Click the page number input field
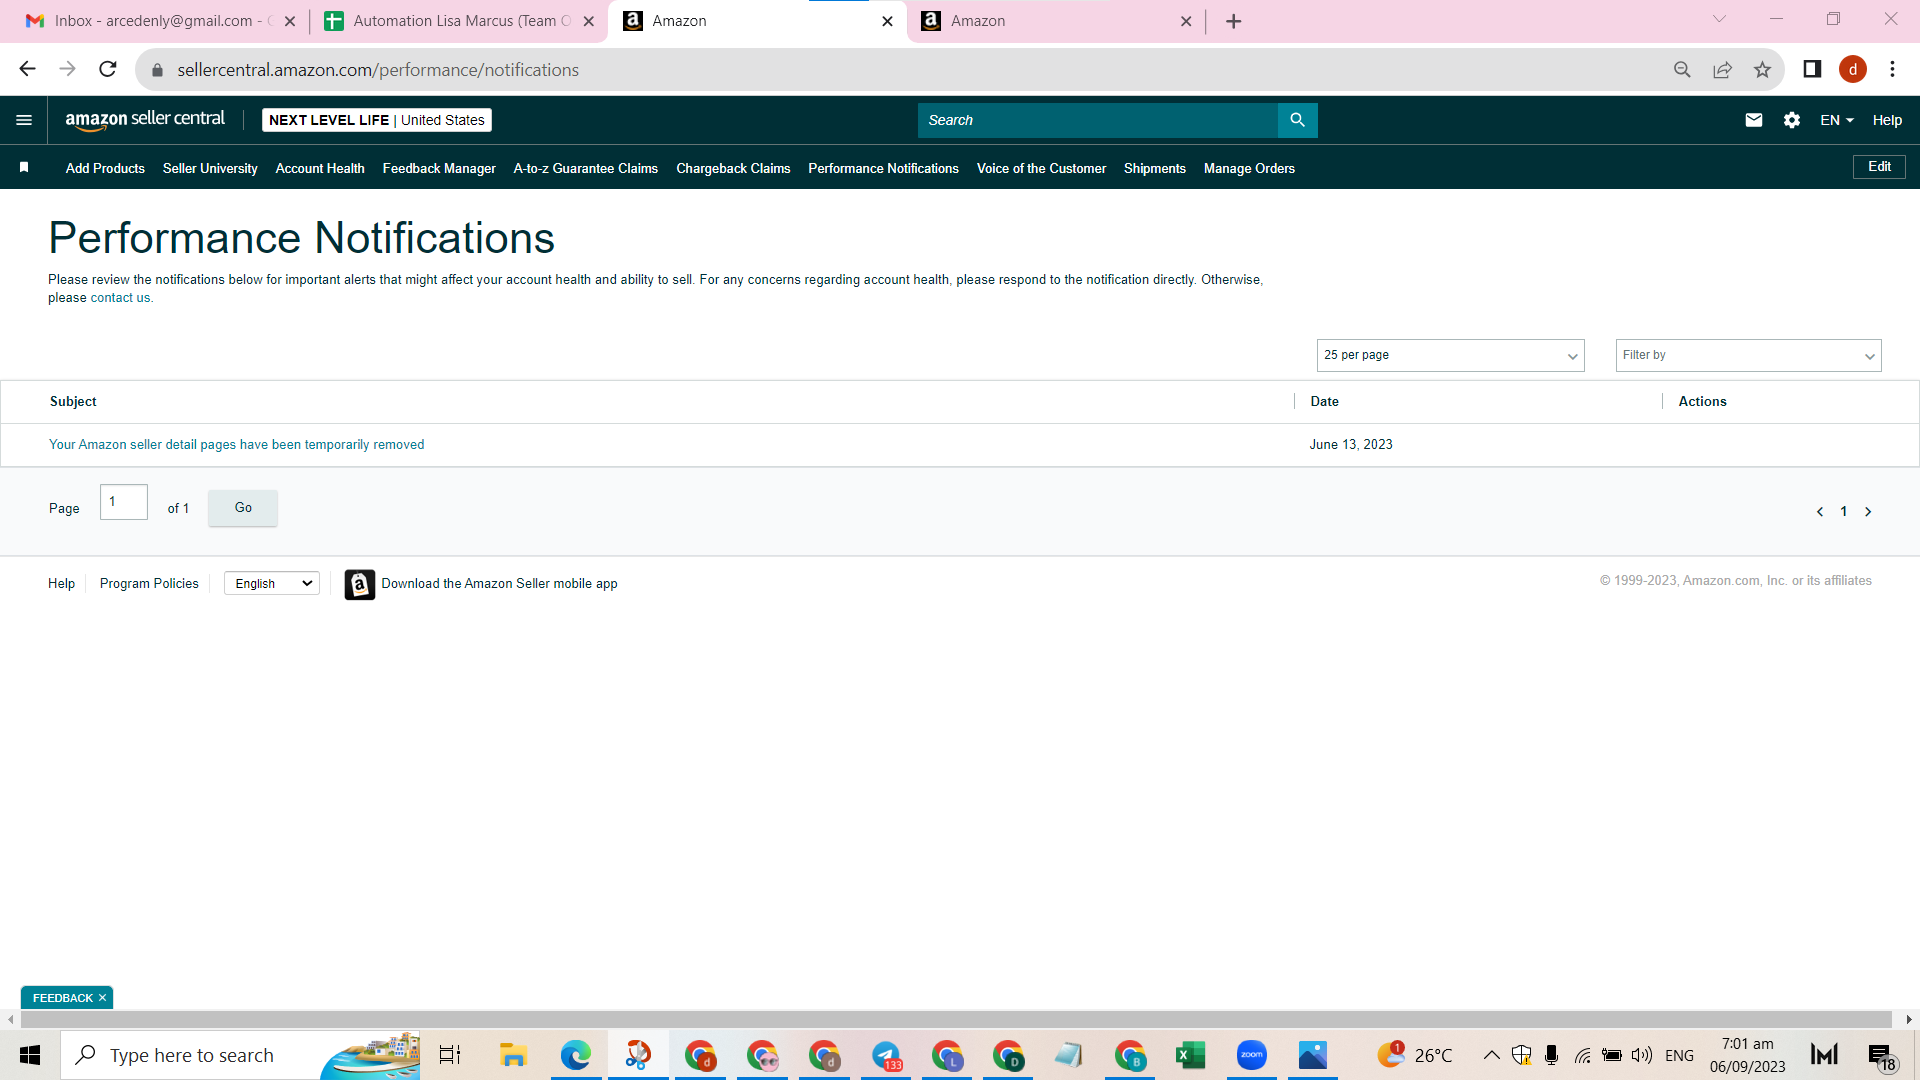 pos(124,502)
